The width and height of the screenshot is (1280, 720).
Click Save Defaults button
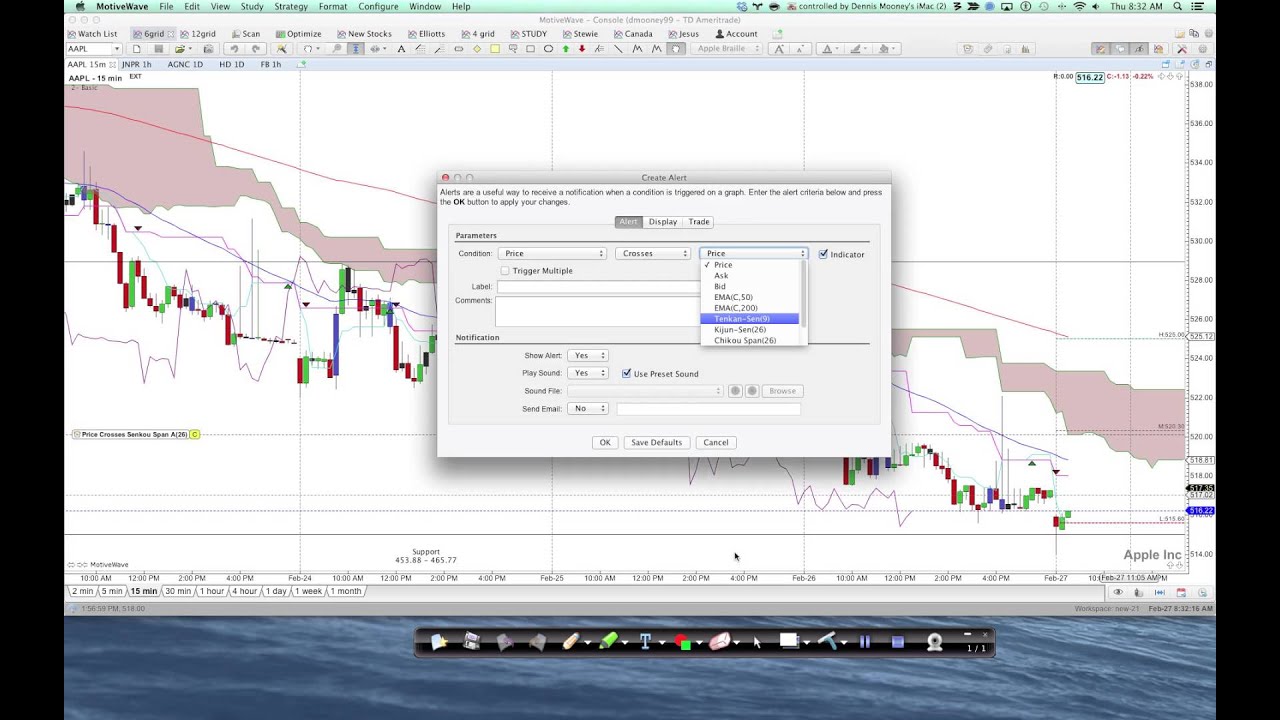[656, 442]
